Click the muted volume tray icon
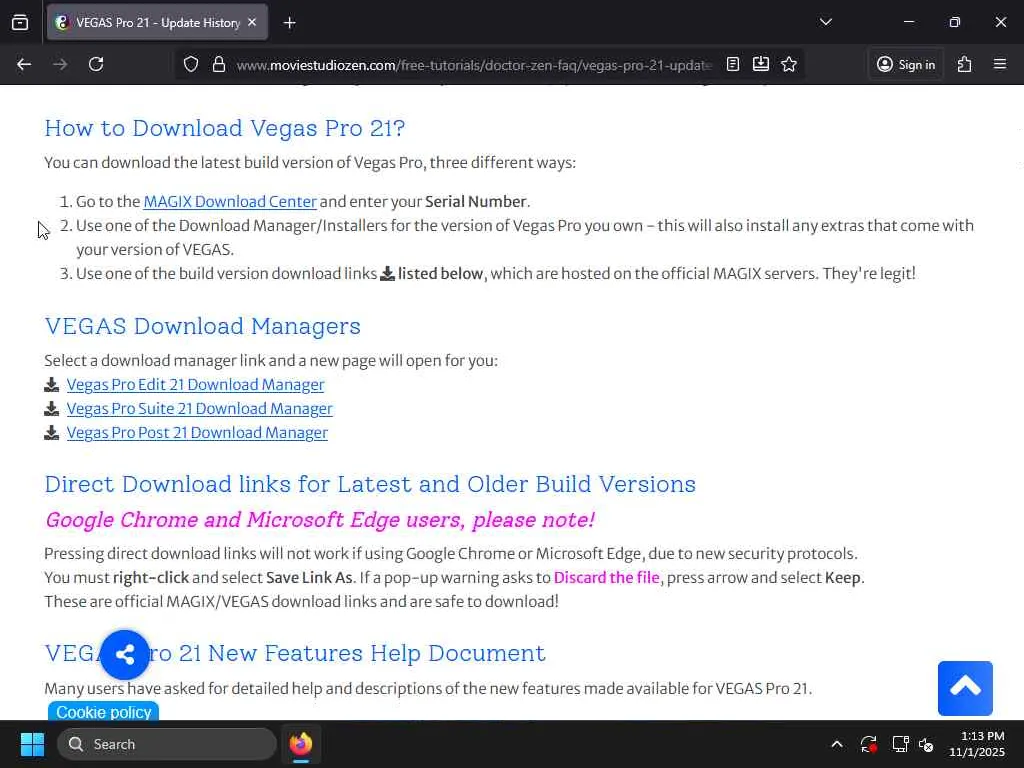1024x768 pixels. click(926, 744)
